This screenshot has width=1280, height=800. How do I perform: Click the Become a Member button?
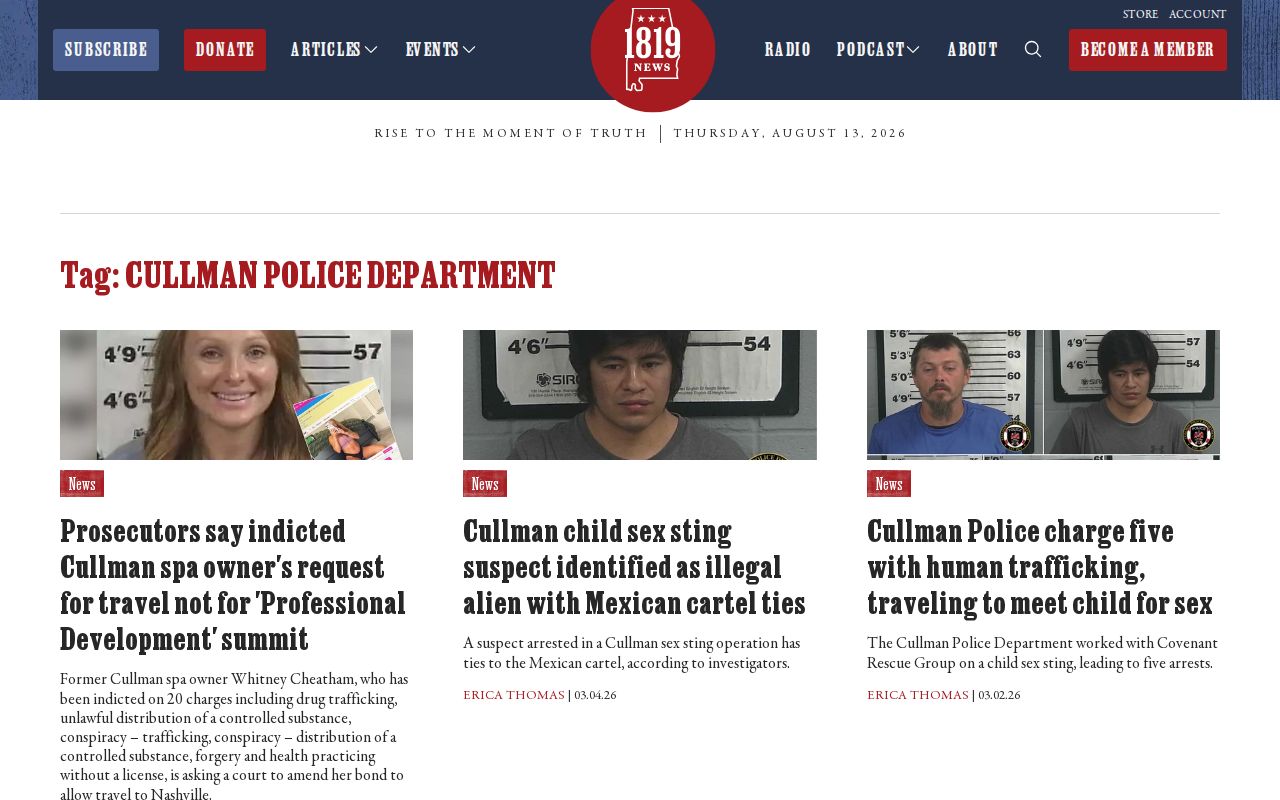tap(1148, 50)
